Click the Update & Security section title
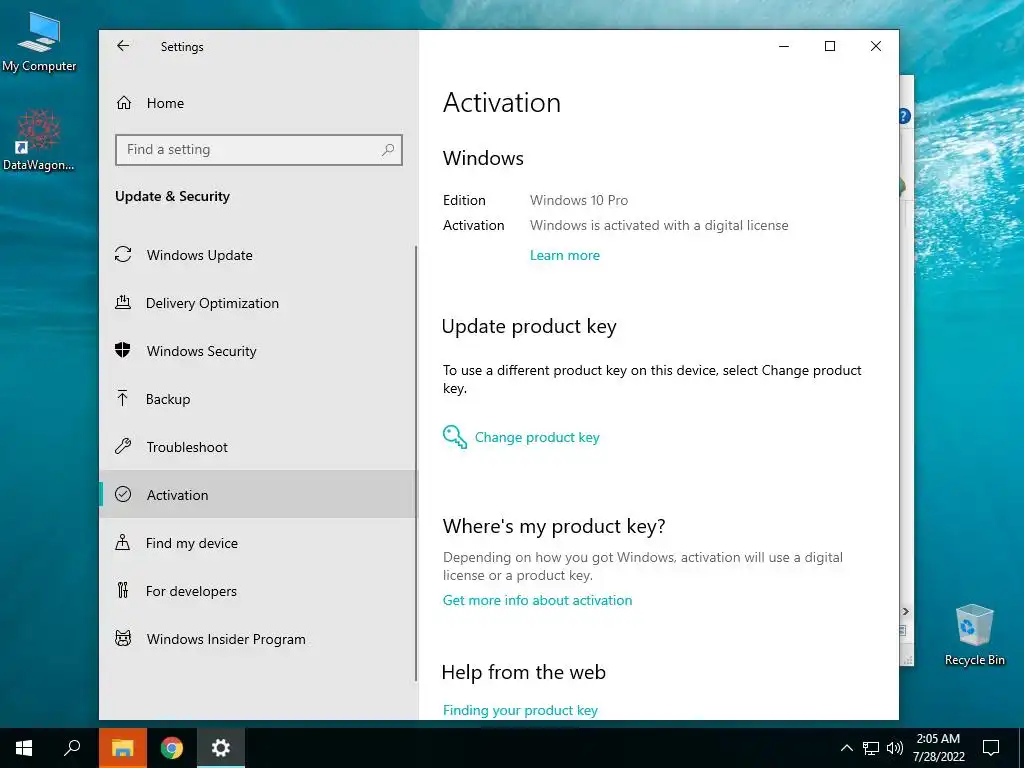Viewport: 1024px width, 768px height. [172, 196]
